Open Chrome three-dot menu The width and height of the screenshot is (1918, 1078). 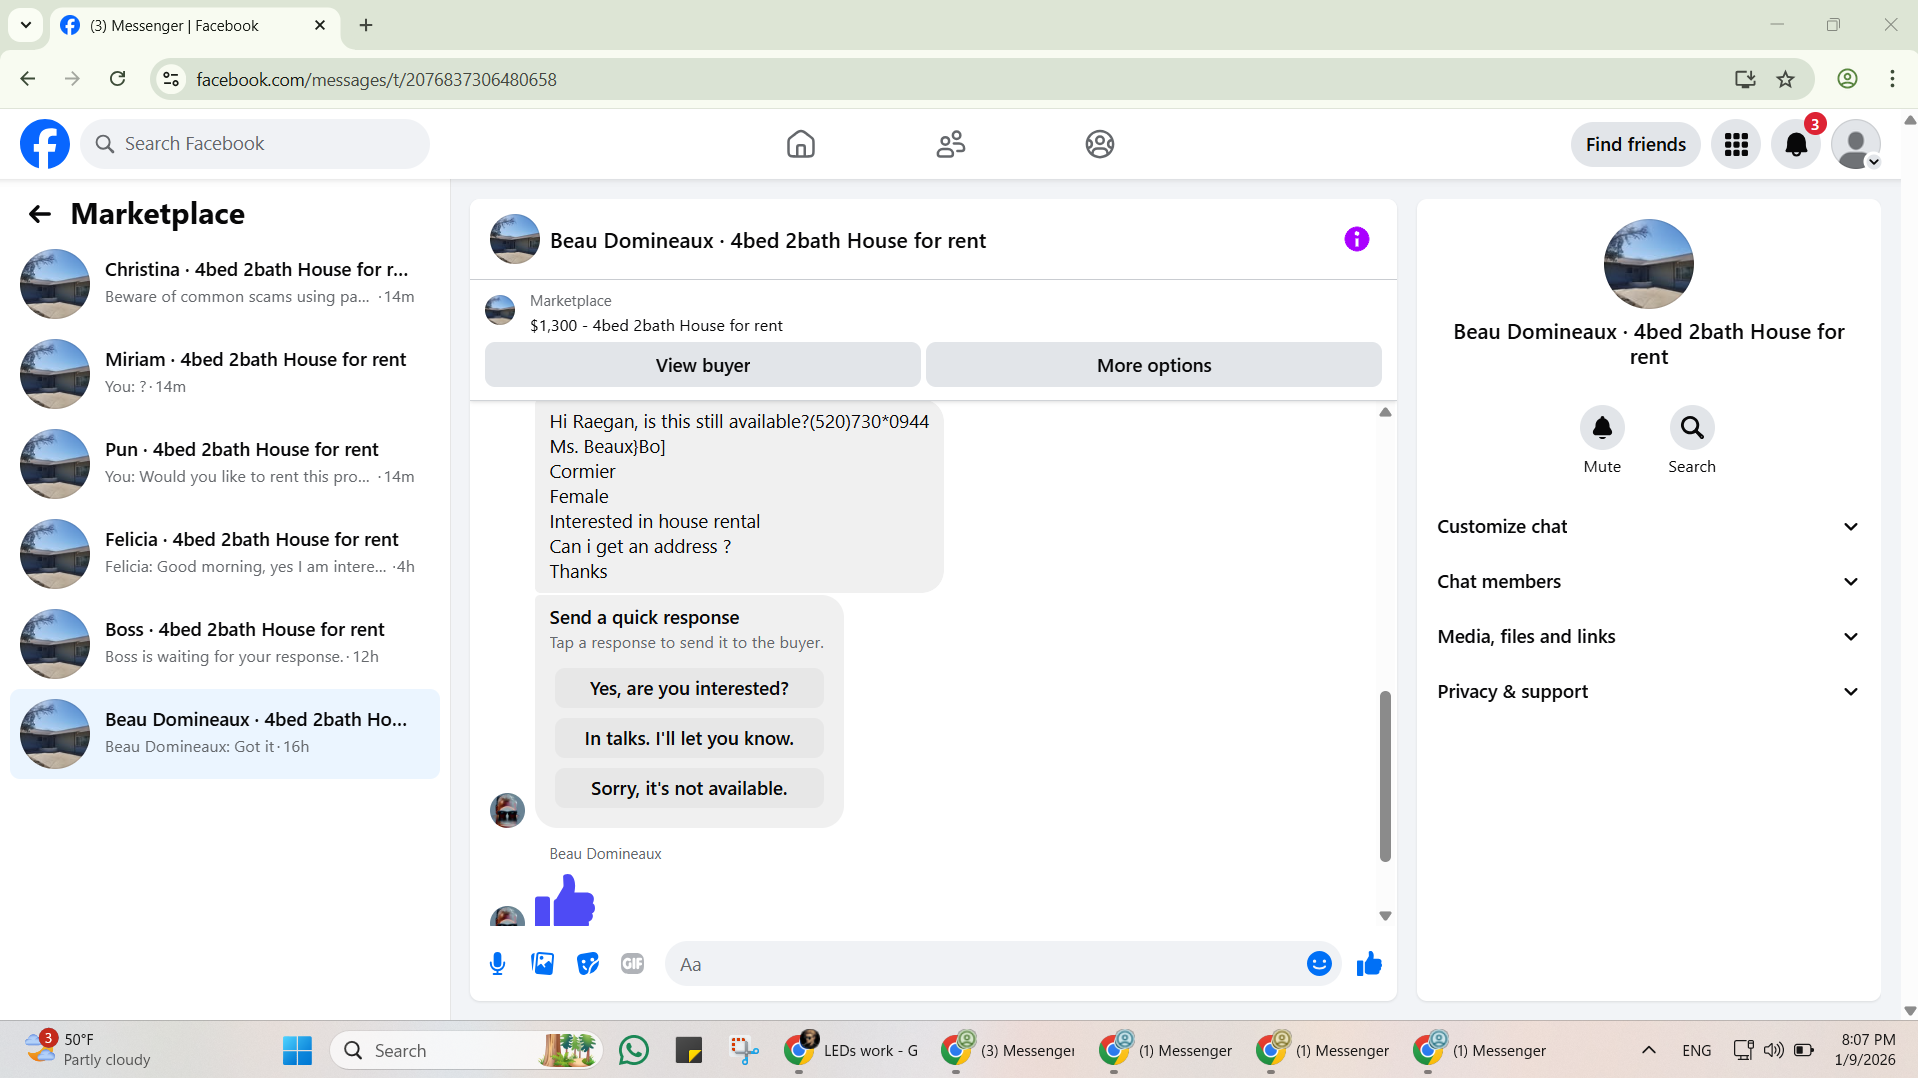pos(1892,79)
